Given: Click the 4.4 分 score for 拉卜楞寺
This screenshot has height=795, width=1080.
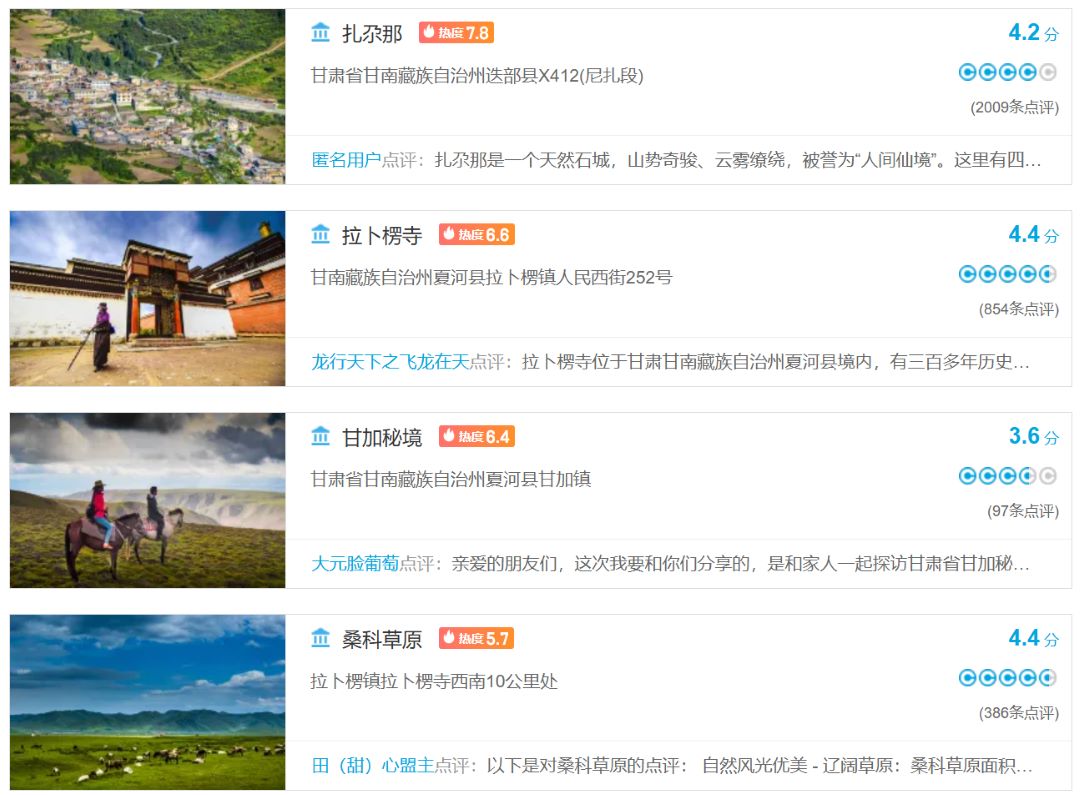Looking at the screenshot, I should pos(1033,234).
